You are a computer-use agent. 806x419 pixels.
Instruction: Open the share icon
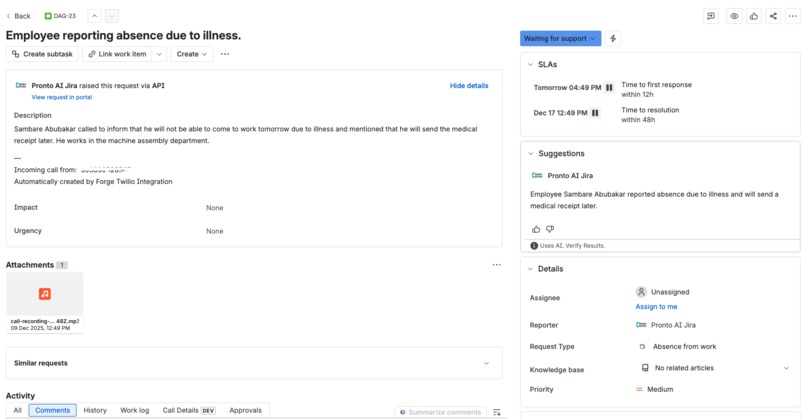point(773,16)
